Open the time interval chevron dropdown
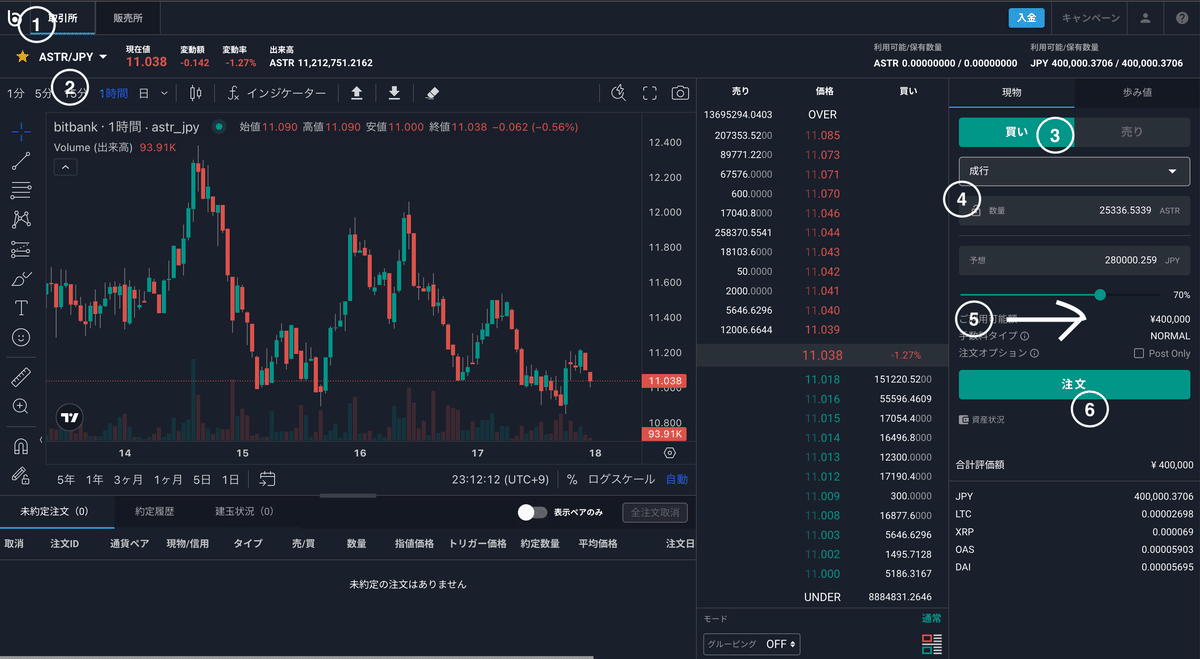The width and height of the screenshot is (1200, 659). tap(164, 93)
